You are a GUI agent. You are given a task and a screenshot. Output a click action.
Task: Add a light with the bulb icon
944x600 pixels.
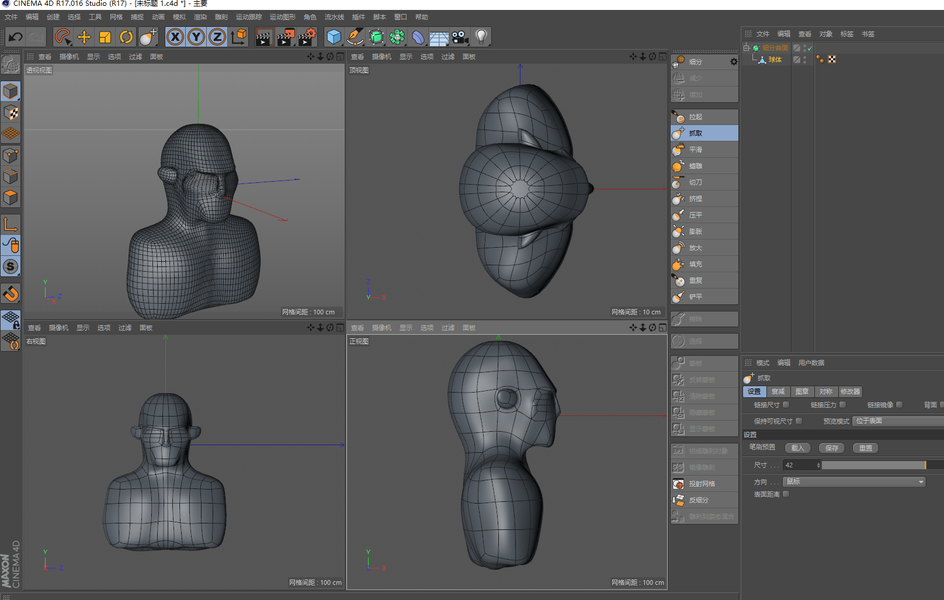pyautogui.click(x=481, y=37)
